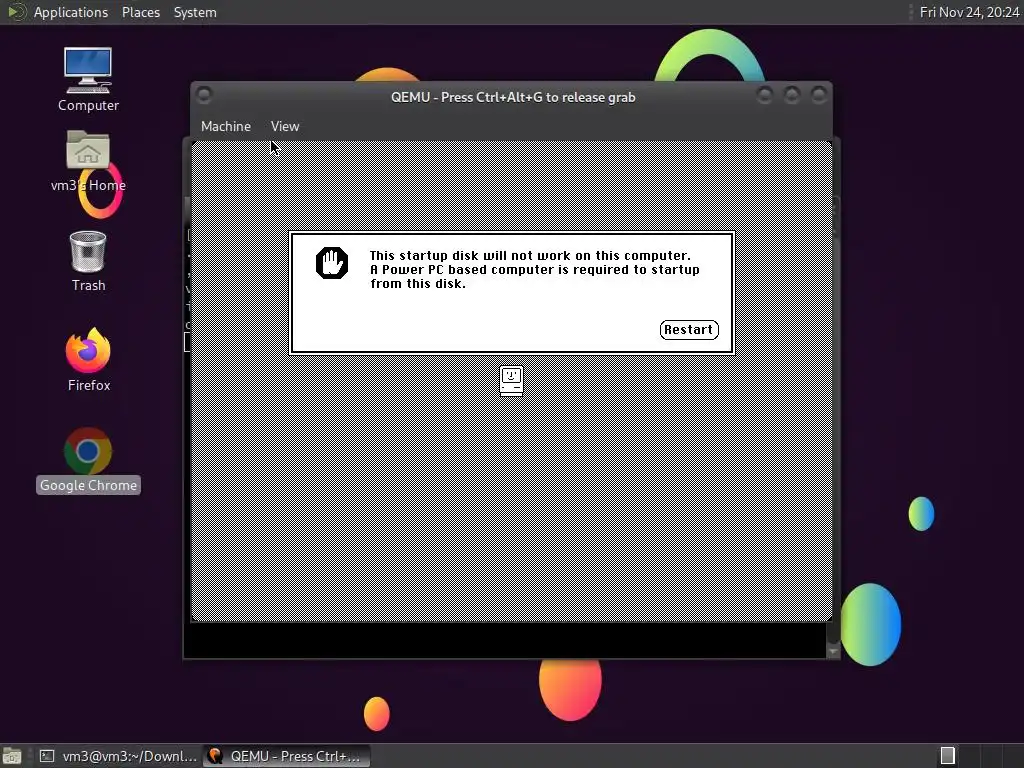
Task: Open the Computer desktop icon
Action: 88,80
